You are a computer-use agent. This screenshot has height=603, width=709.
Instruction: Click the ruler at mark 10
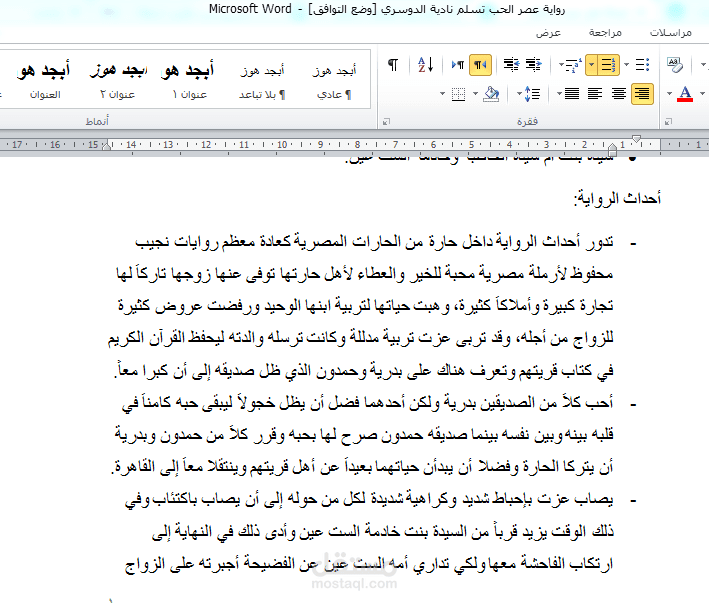point(282,145)
